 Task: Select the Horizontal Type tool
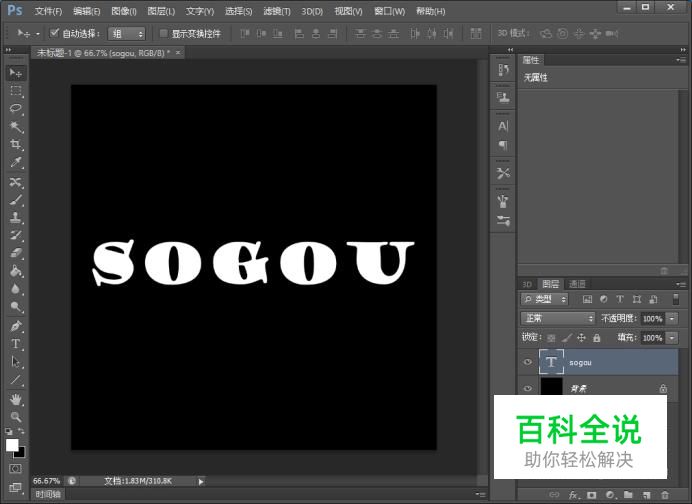pyautogui.click(x=16, y=344)
